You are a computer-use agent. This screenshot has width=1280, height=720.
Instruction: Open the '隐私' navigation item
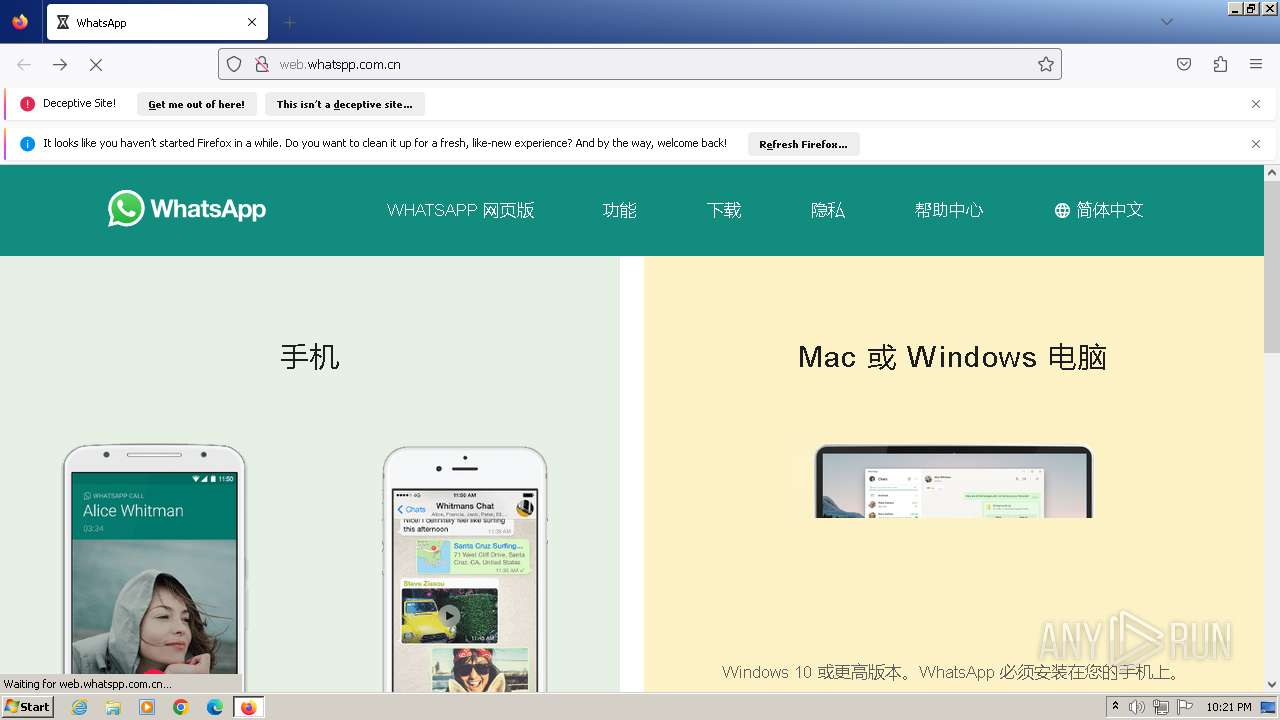click(828, 210)
